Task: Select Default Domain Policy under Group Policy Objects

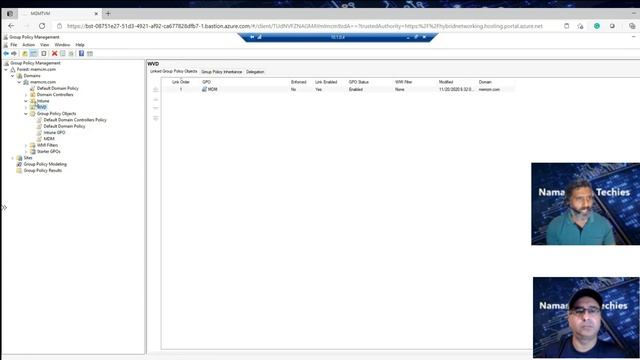Action: [x=64, y=127]
